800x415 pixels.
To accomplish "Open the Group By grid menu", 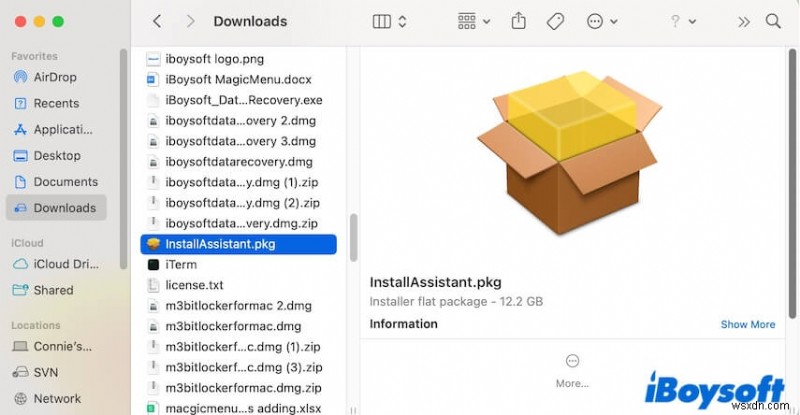I will pos(473,21).
